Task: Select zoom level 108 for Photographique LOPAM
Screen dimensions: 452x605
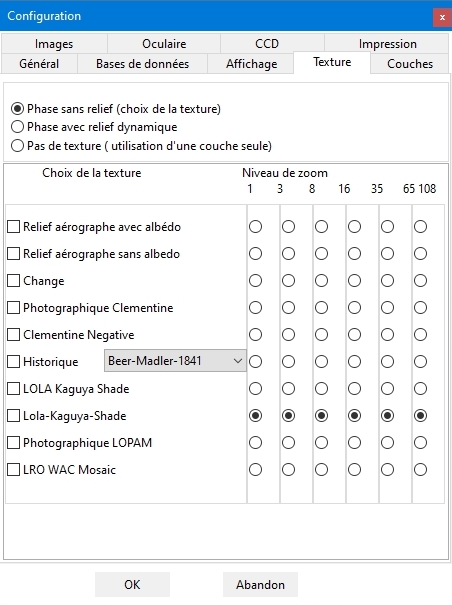Action: [x=420, y=443]
